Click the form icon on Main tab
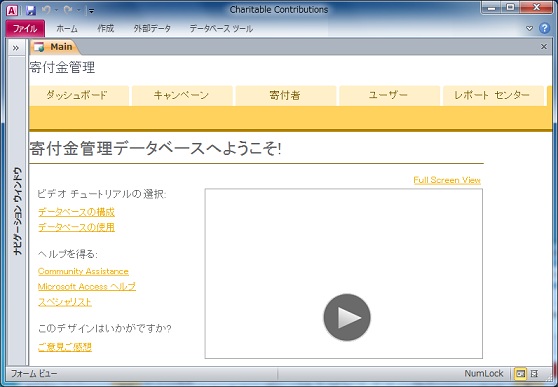Viewport: 558px width, 387px height. [39, 47]
